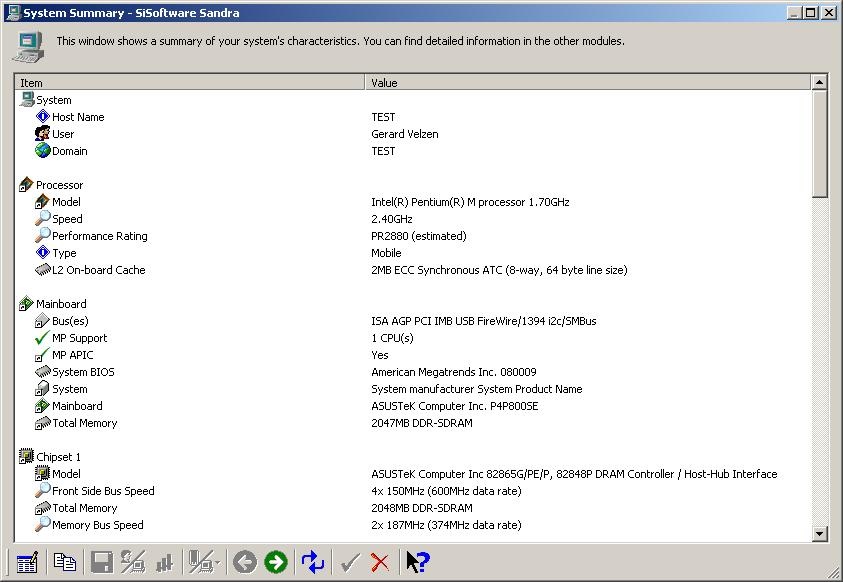Select the Bus(es) row
The width and height of the screenshot is (843, 582).
tap(412, 321)
